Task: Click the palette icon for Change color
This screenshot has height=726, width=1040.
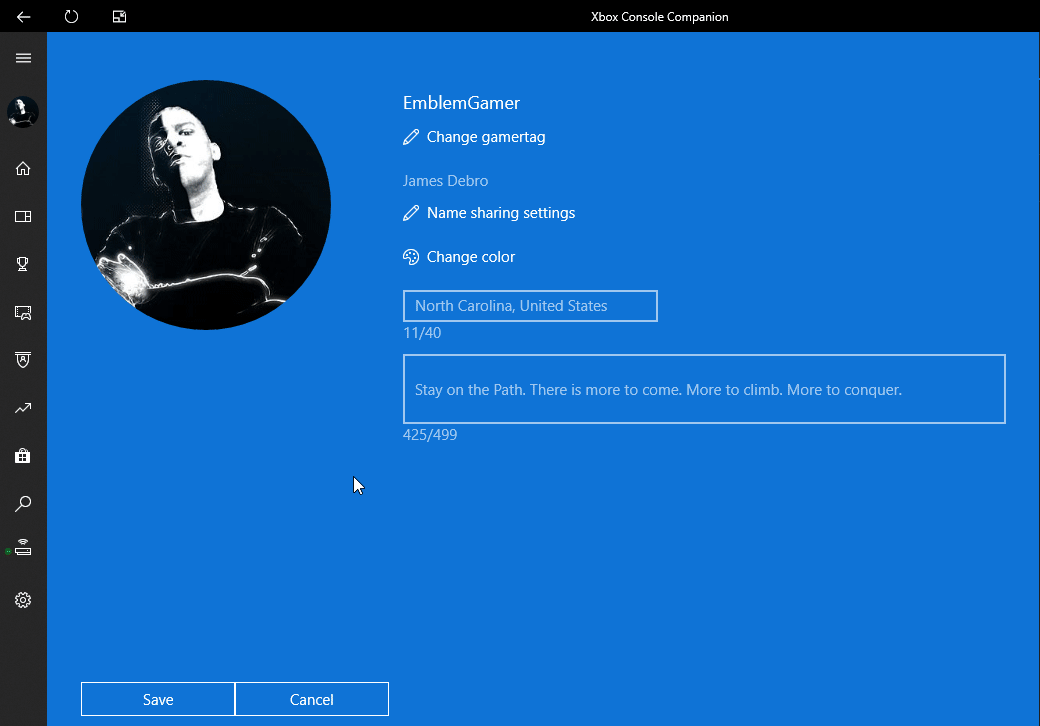Action: [411, 257]
